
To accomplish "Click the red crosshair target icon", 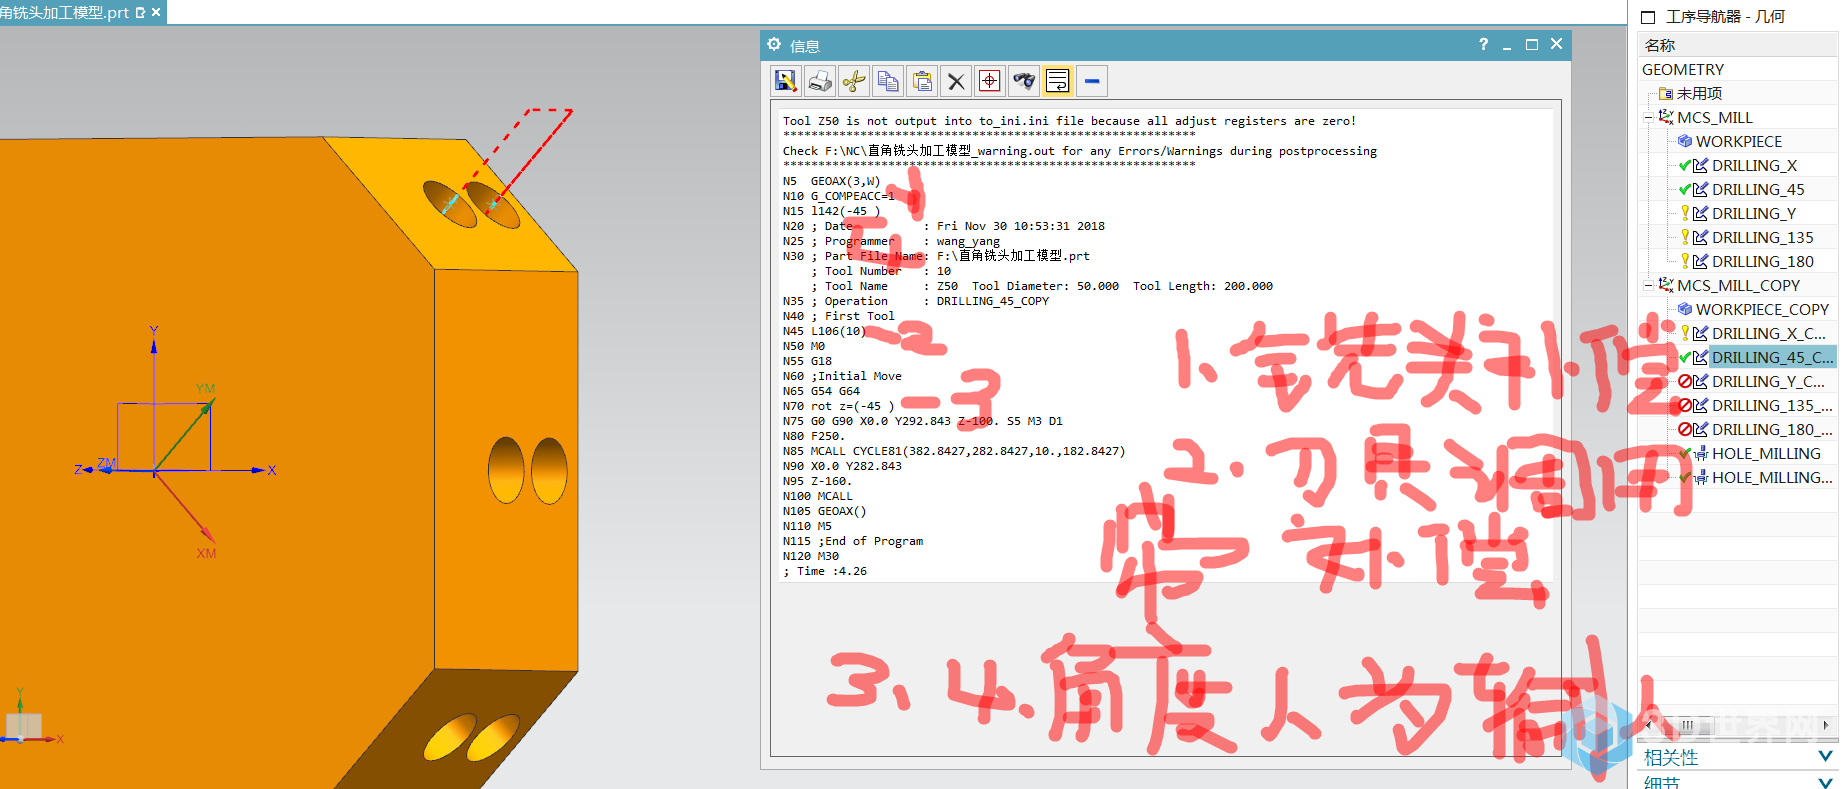I will [990, 81].
